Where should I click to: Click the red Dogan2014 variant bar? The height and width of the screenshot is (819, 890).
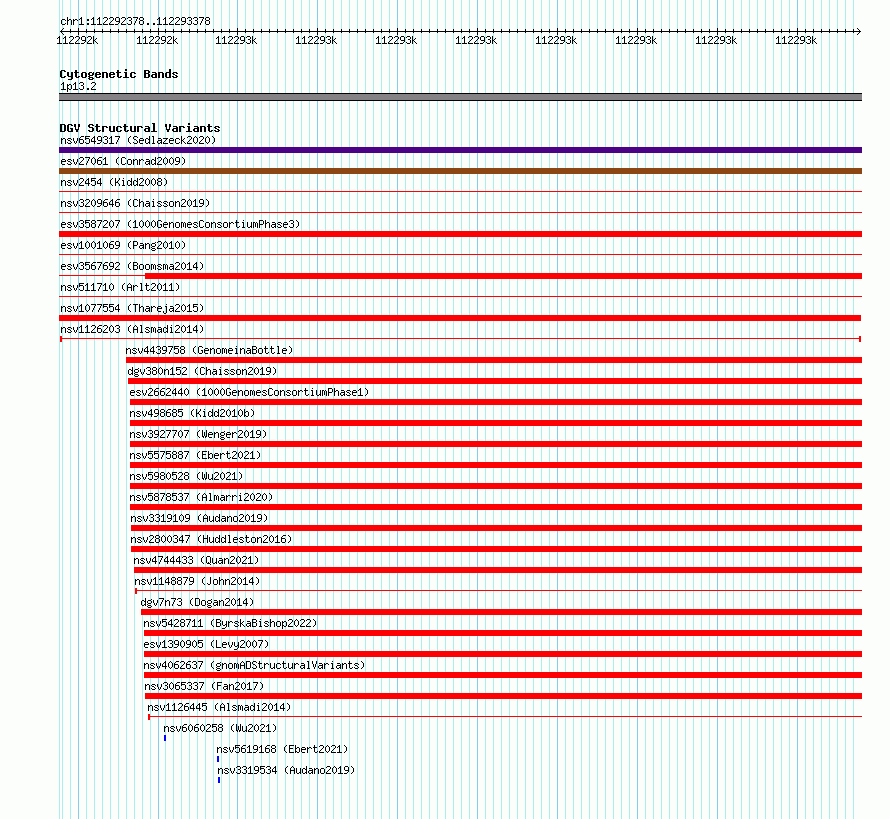click(x=501, y=612)
